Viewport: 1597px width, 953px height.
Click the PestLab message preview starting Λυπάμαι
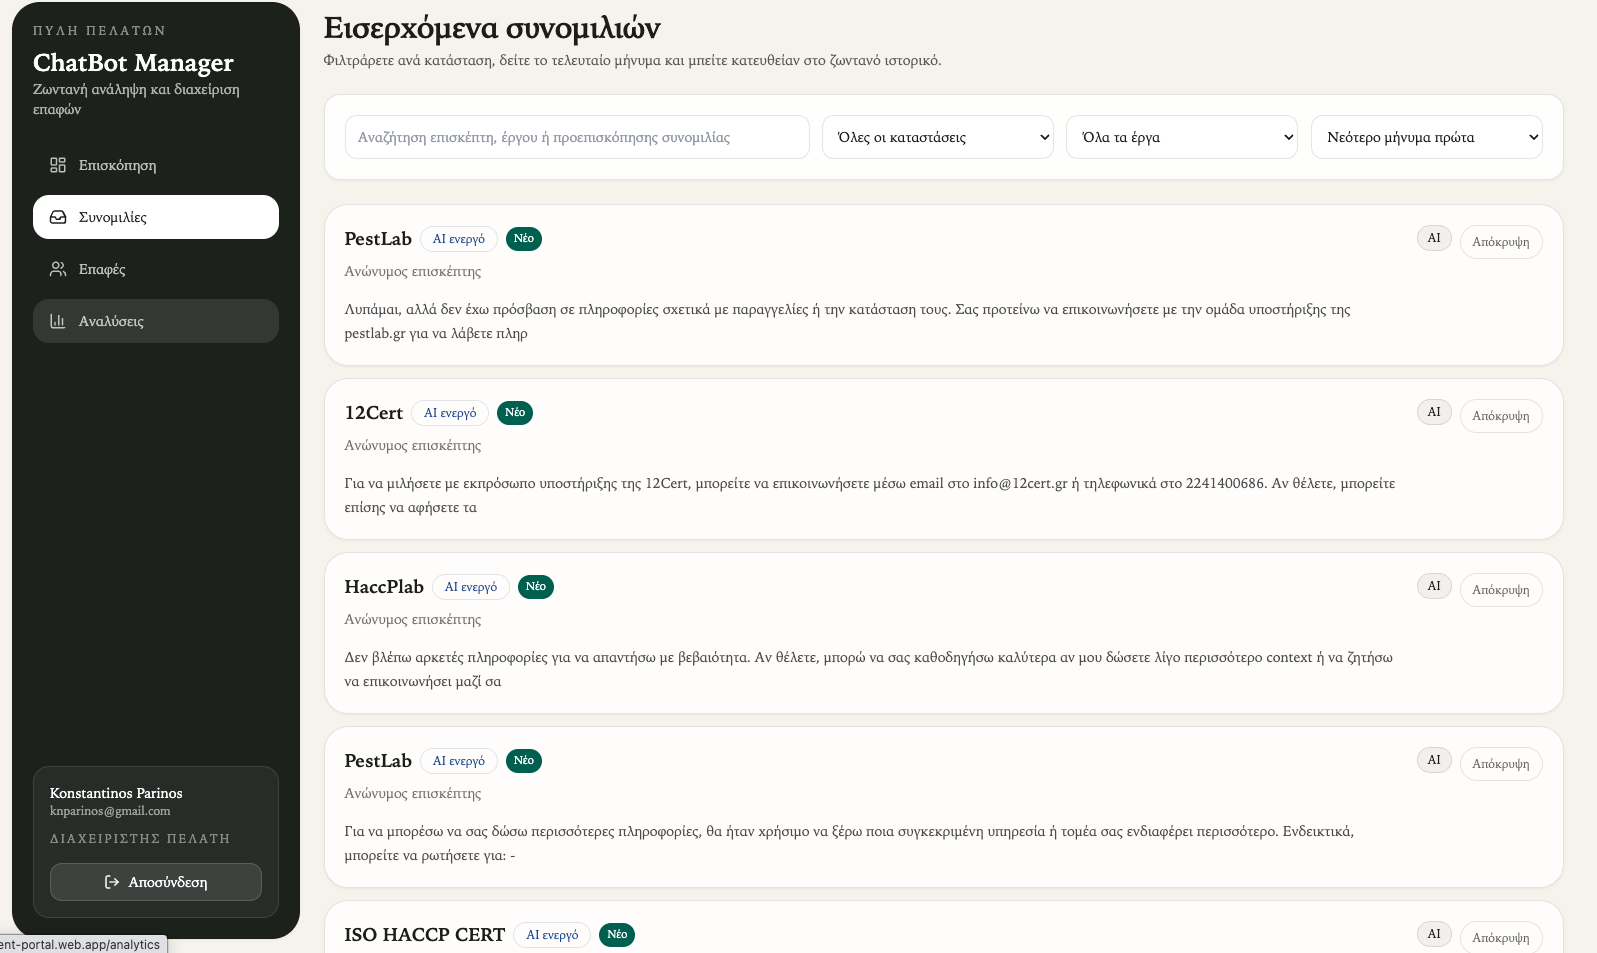point(848,321)
